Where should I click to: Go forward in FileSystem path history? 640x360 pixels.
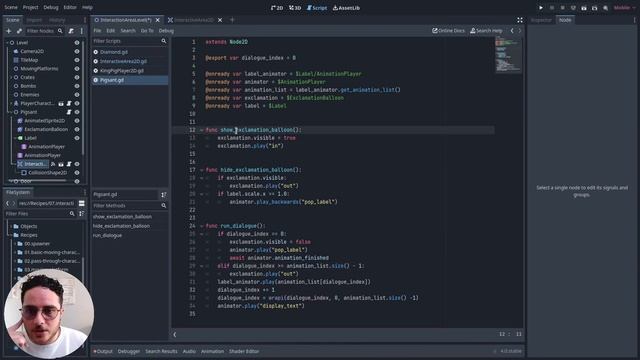[13, 203]
